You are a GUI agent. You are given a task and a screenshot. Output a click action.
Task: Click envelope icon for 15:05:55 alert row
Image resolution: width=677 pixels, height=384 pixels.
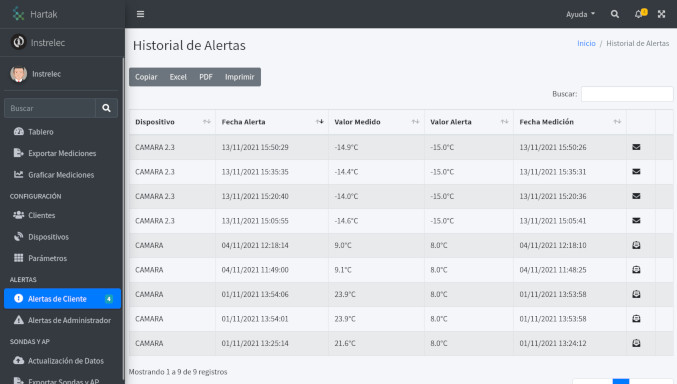click(x=636, y=220)
